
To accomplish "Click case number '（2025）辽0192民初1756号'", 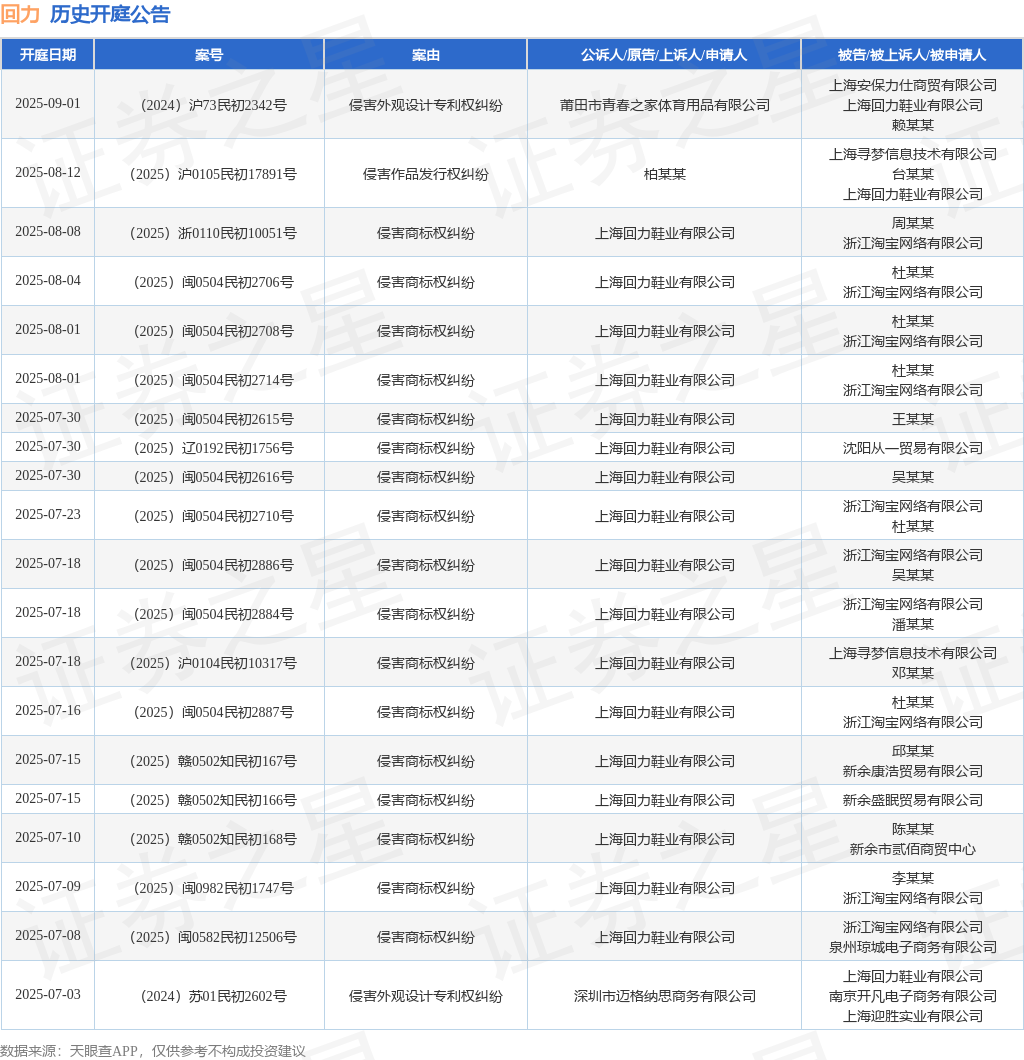I will point(213,448).
